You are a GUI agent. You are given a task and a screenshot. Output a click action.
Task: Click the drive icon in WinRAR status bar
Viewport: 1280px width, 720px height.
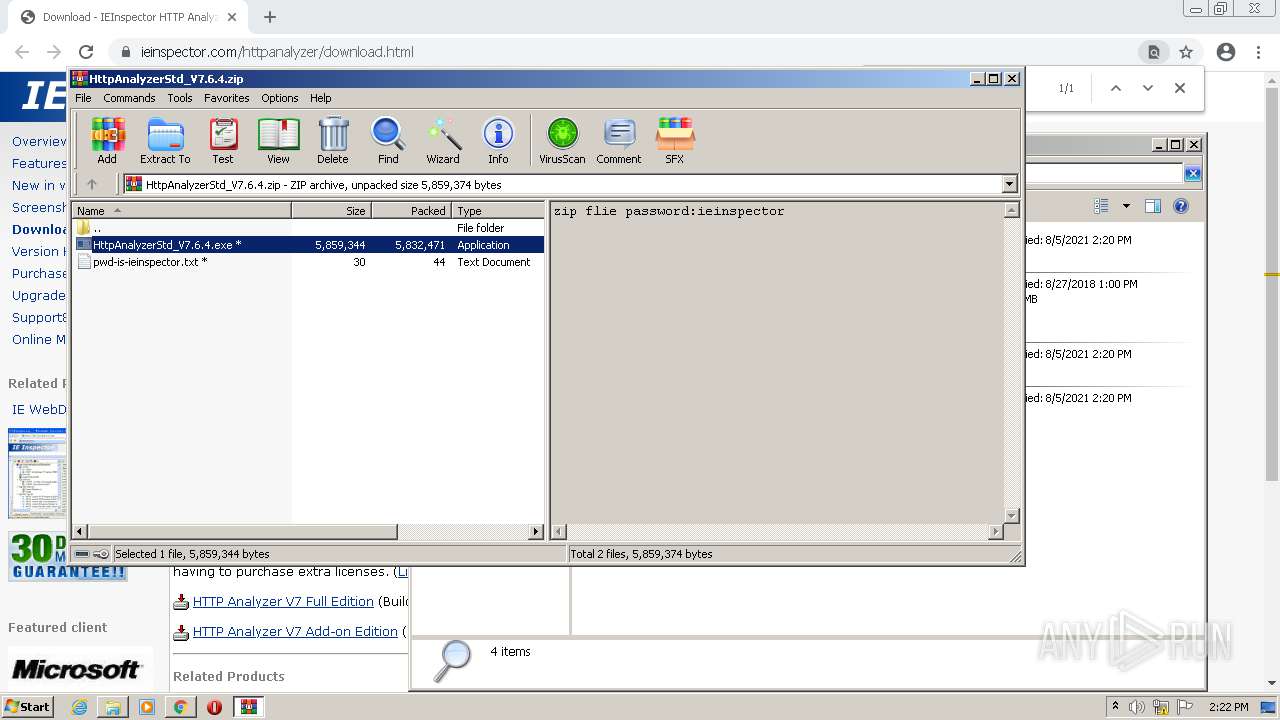(x=82, y=554)
